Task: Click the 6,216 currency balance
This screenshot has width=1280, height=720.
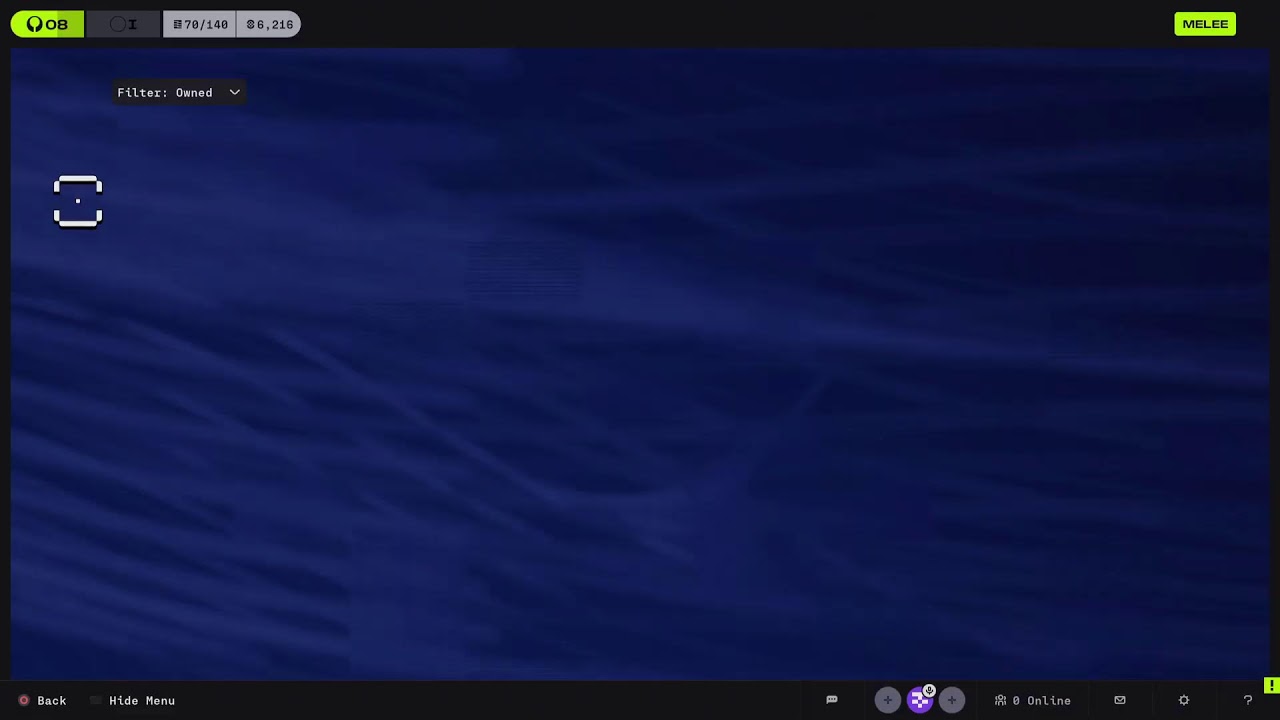Action: (269, 24)
